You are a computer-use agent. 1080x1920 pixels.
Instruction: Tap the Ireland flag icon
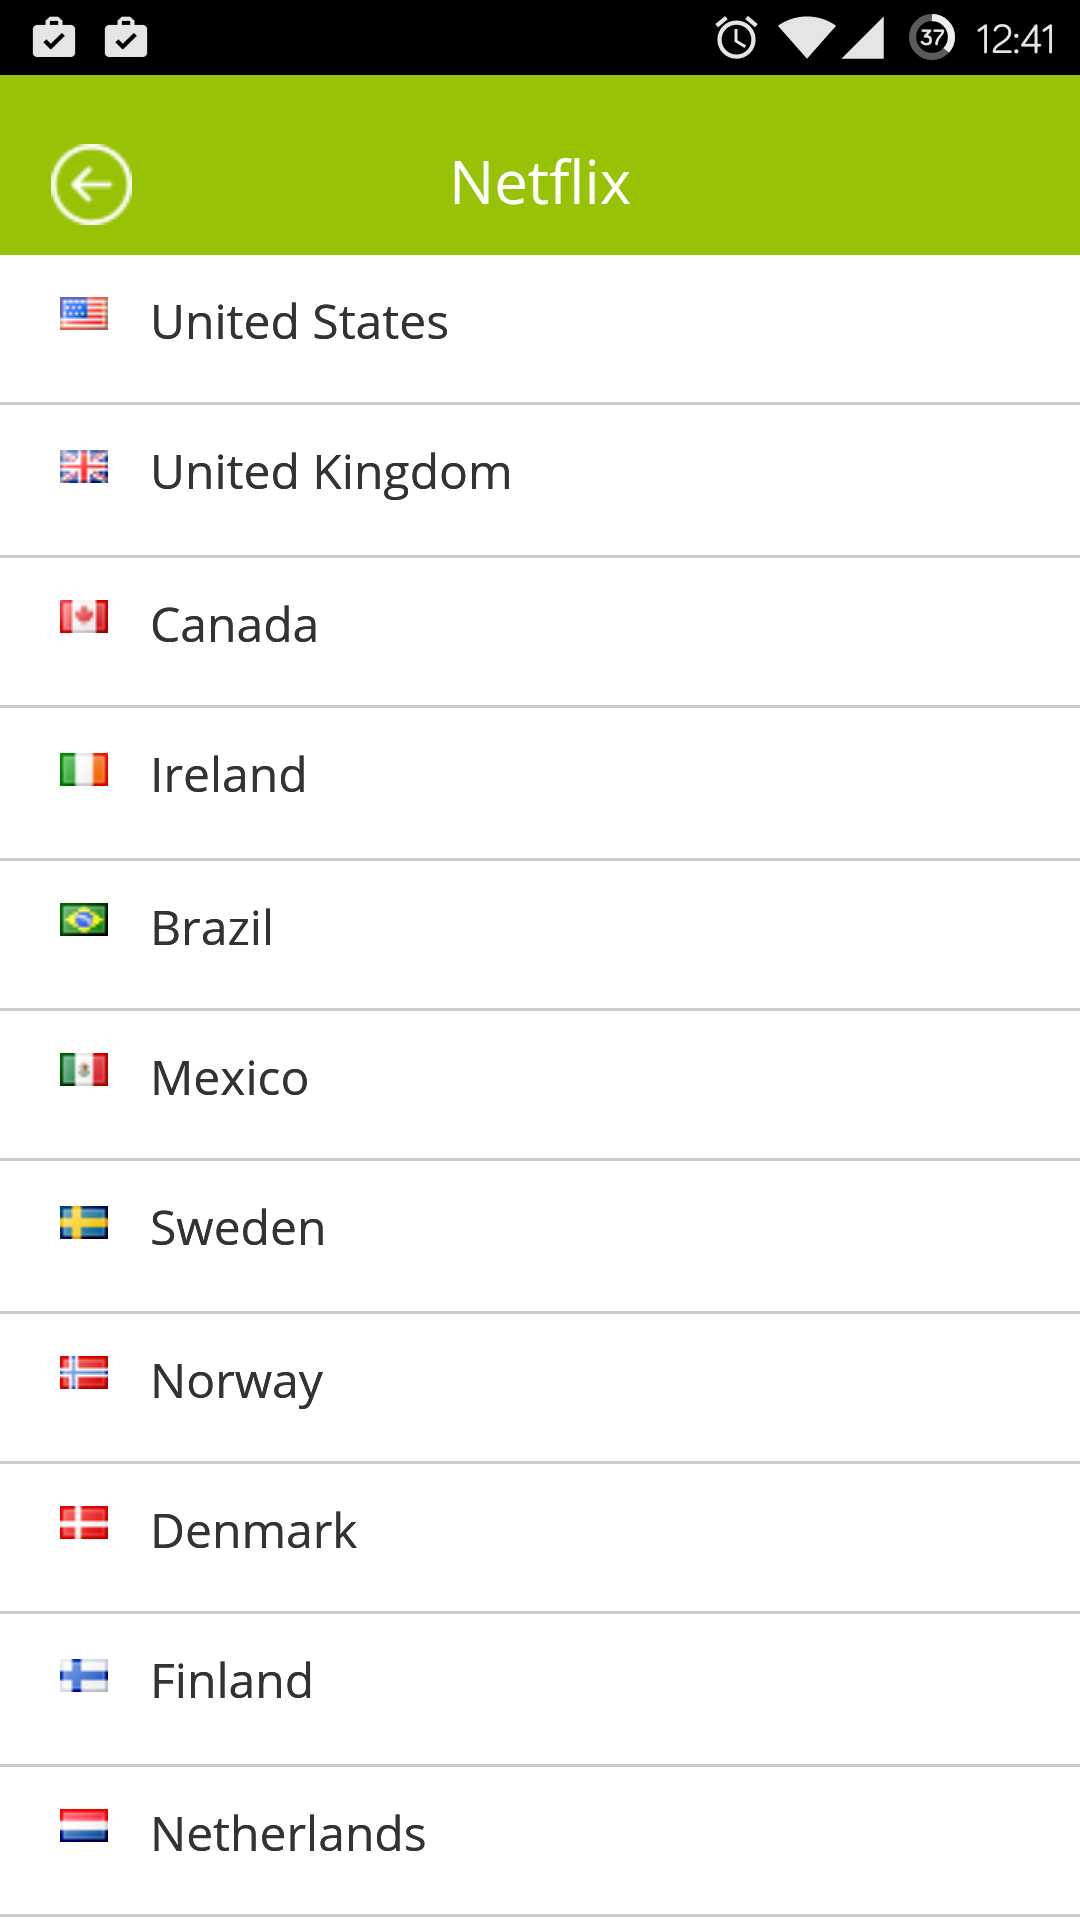[x=84, y=770]
